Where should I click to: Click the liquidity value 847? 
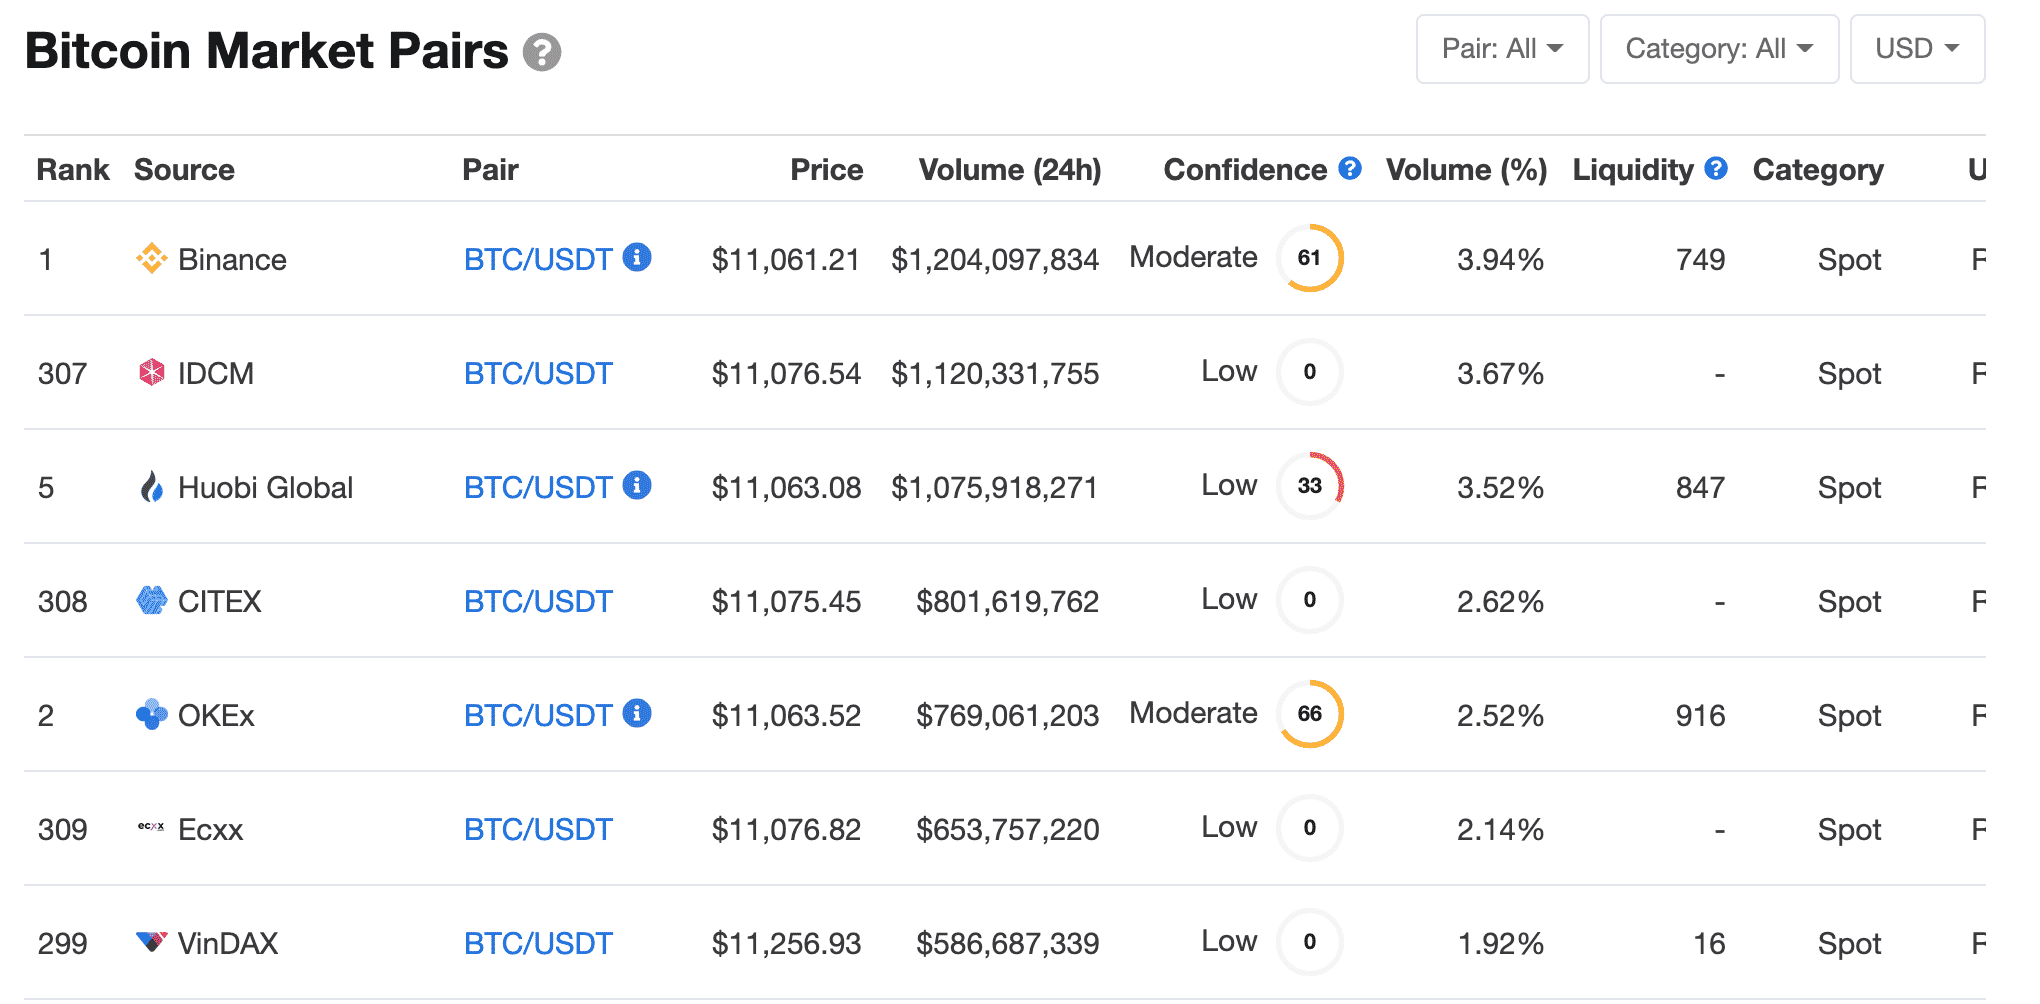1701,488
